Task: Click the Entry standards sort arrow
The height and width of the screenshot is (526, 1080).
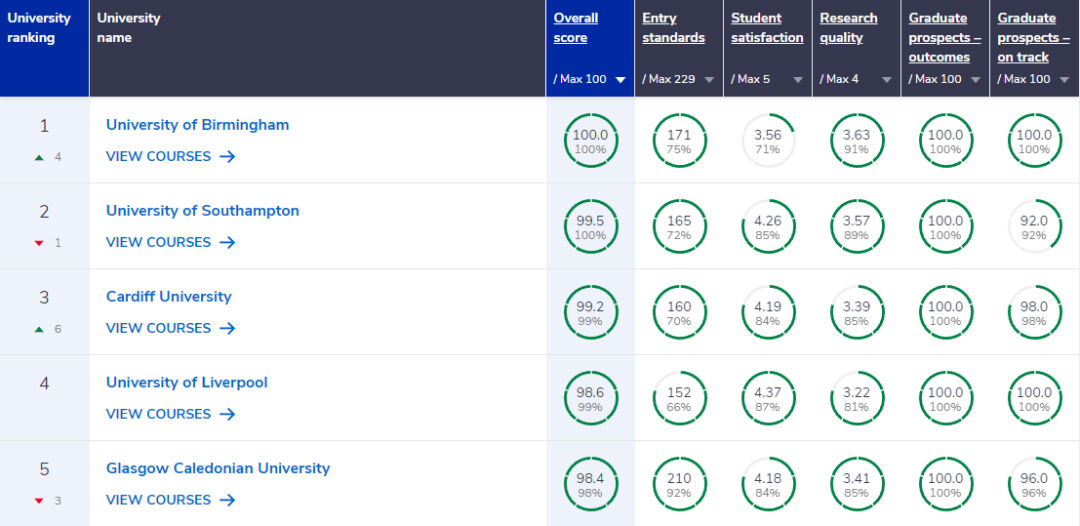Action: coord(709,80)
